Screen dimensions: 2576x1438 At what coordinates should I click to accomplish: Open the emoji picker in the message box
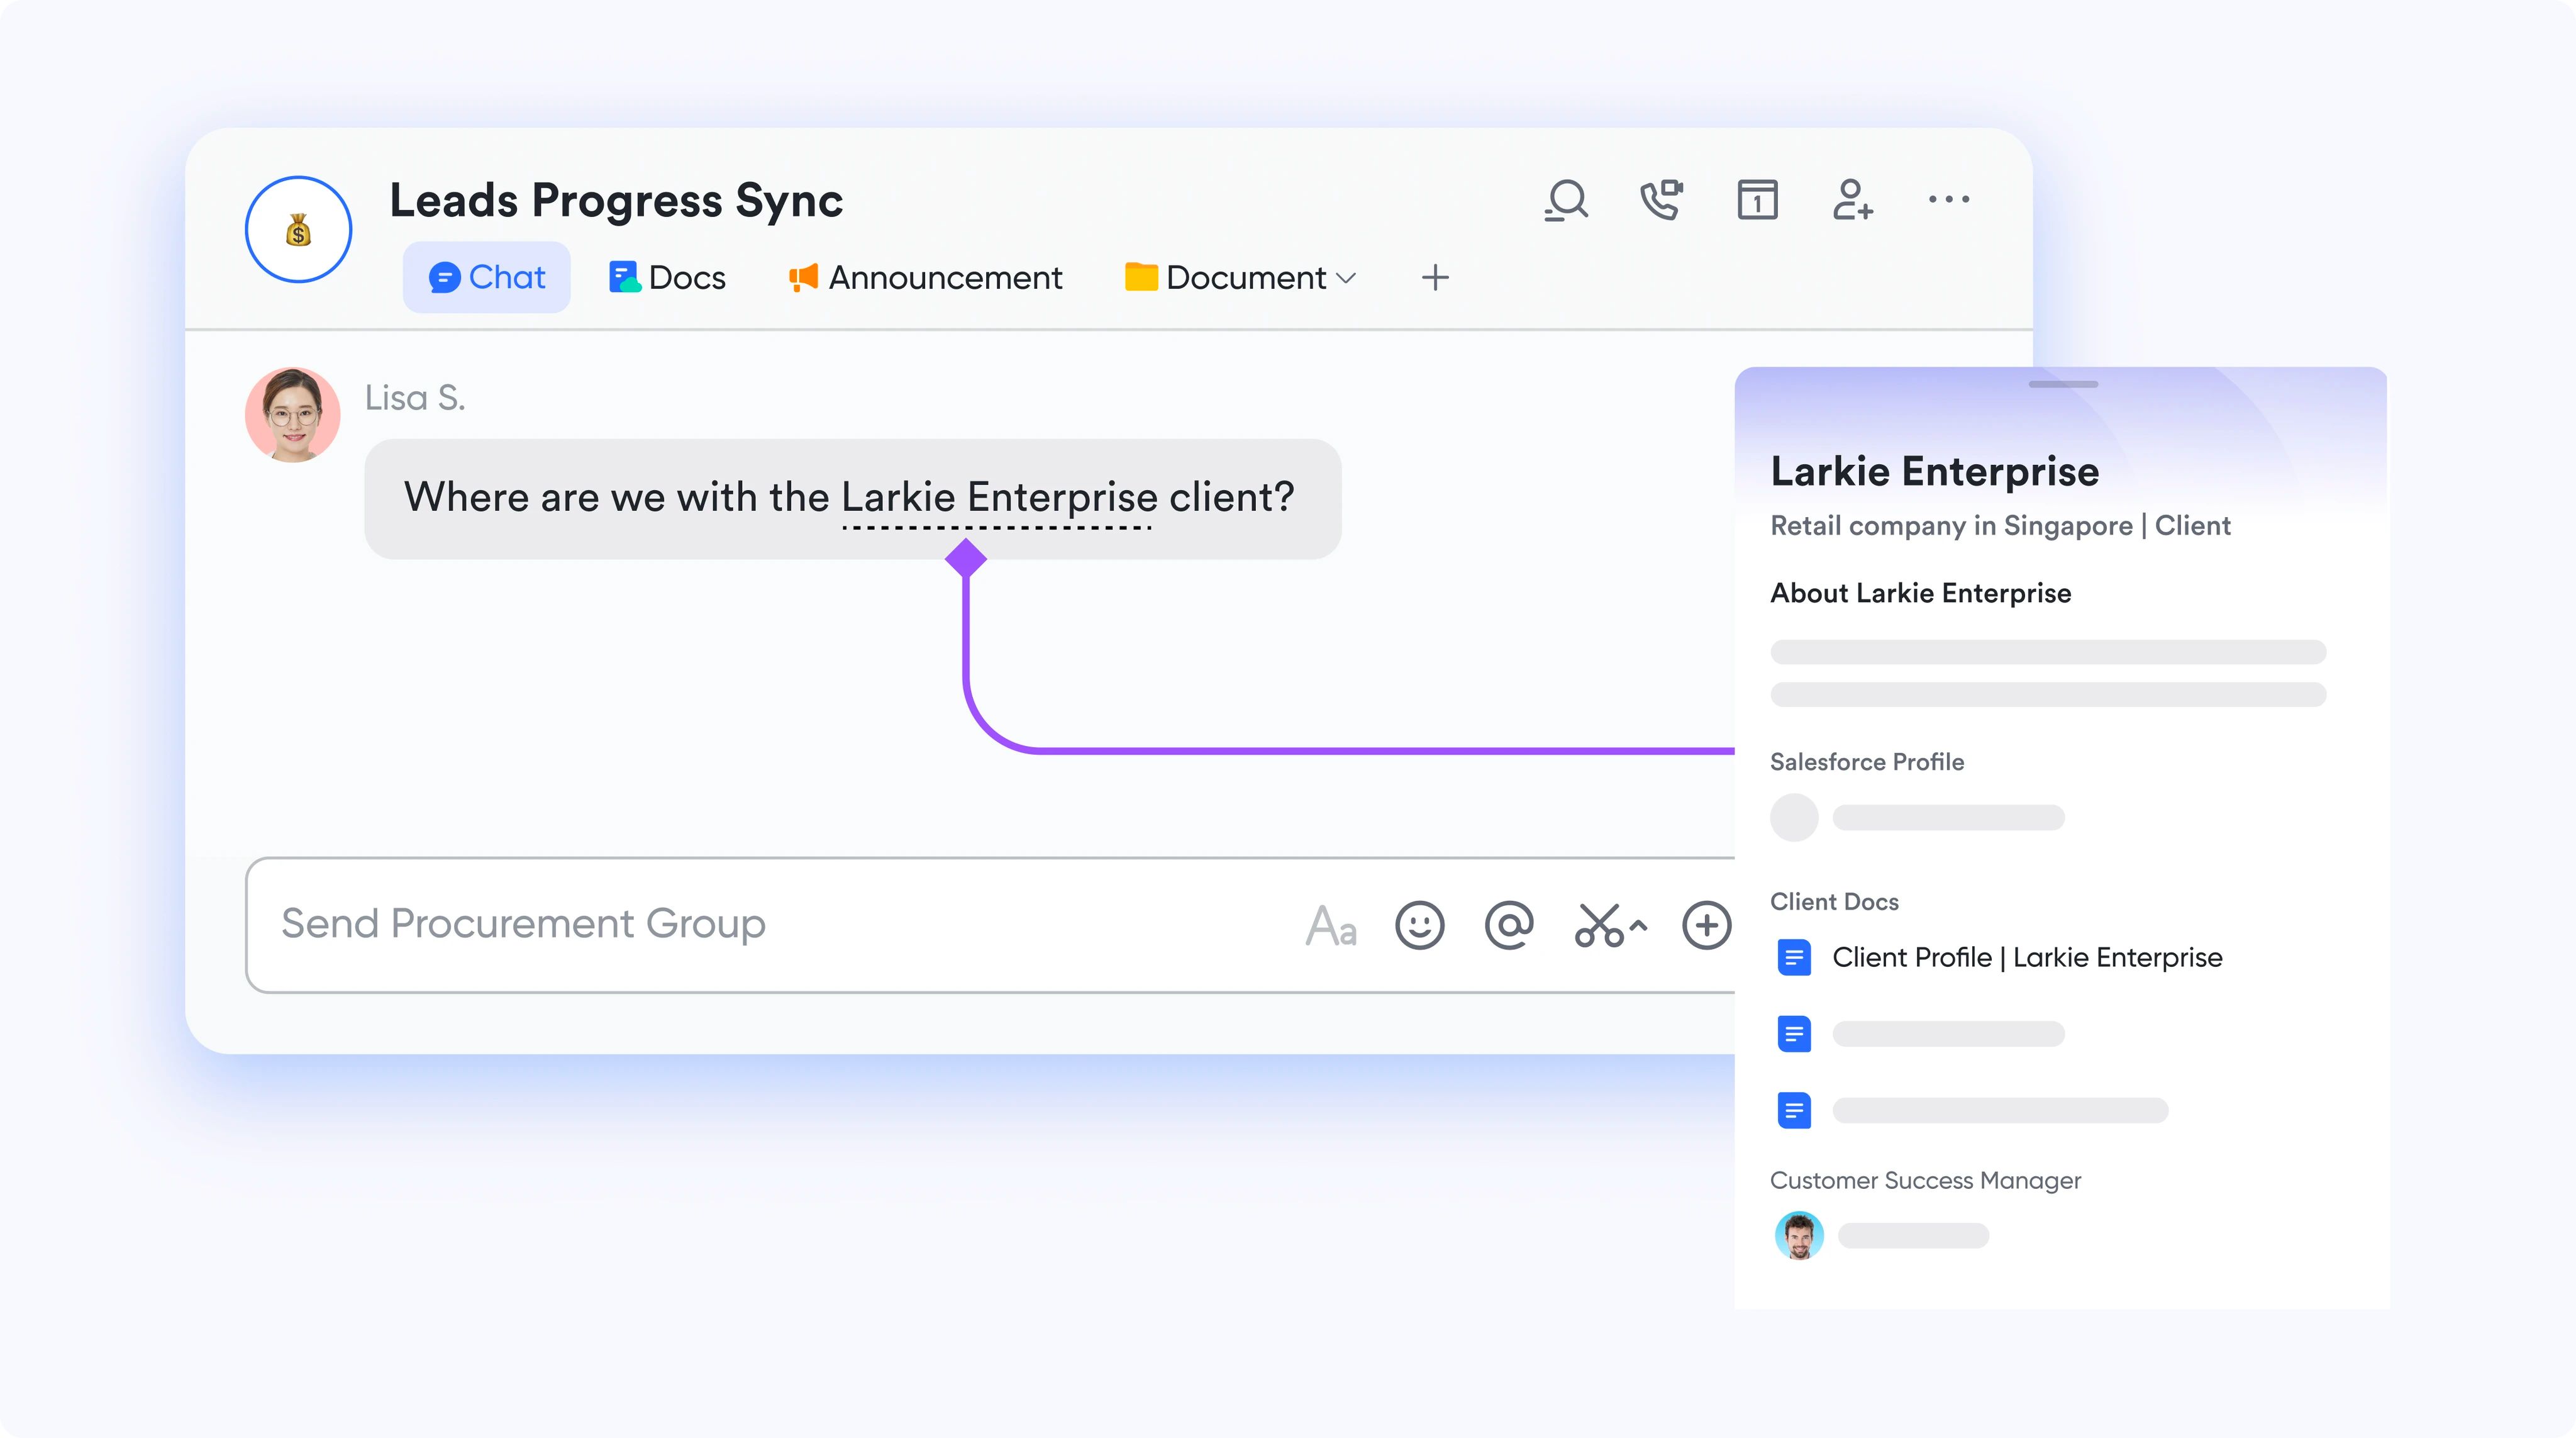pyautogui.click(x=1419, y=925)
